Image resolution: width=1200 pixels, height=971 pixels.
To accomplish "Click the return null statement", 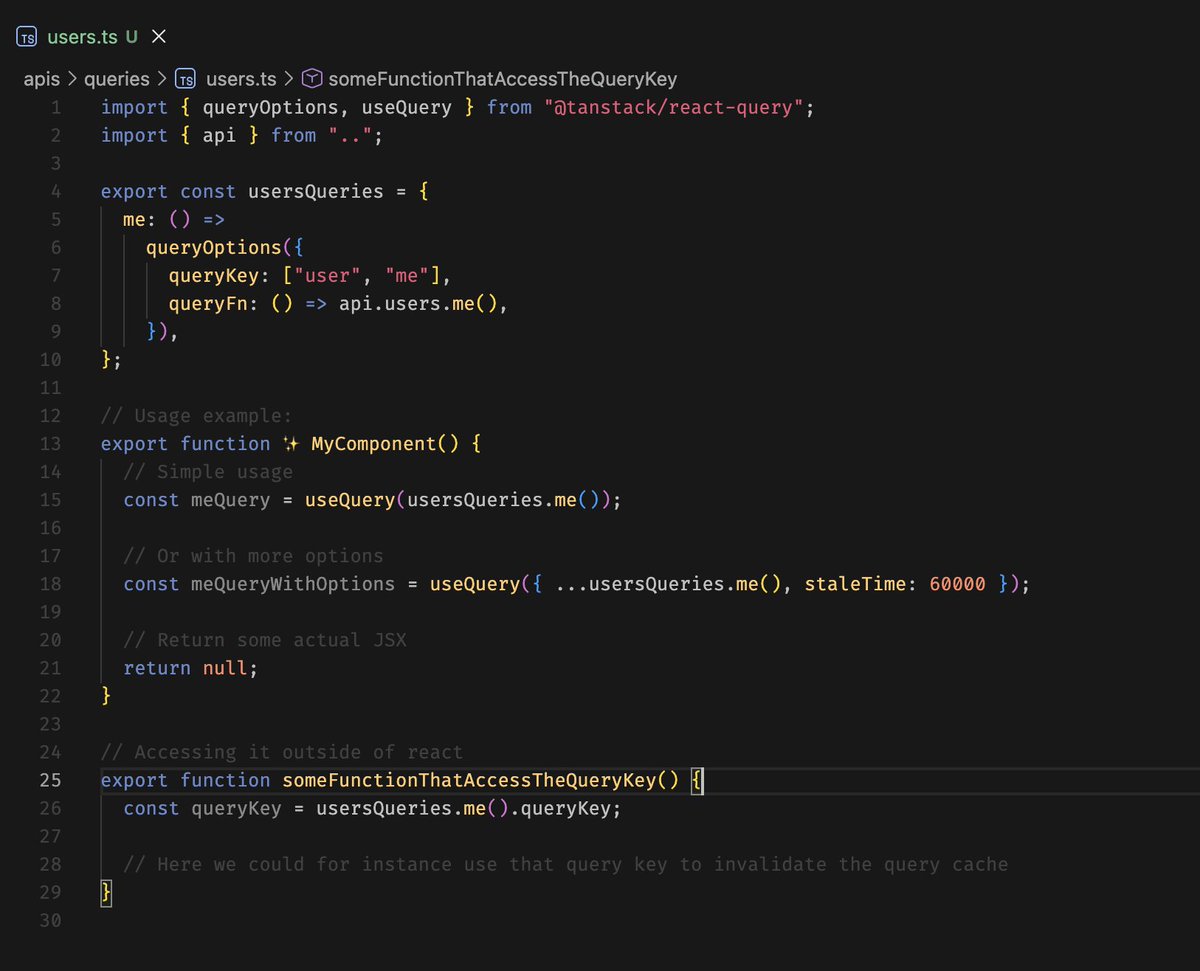I will pyautogui.click(x=190, y=667).
